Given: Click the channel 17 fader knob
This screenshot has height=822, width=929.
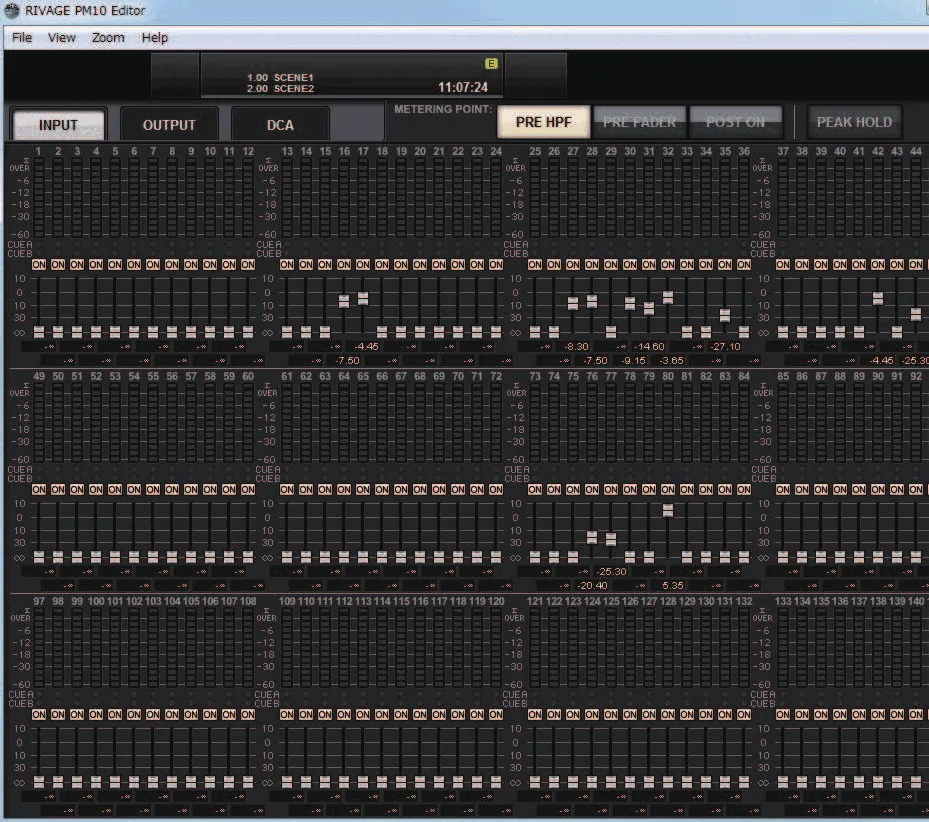Looking at the screenshot, I should pos(363,298).
